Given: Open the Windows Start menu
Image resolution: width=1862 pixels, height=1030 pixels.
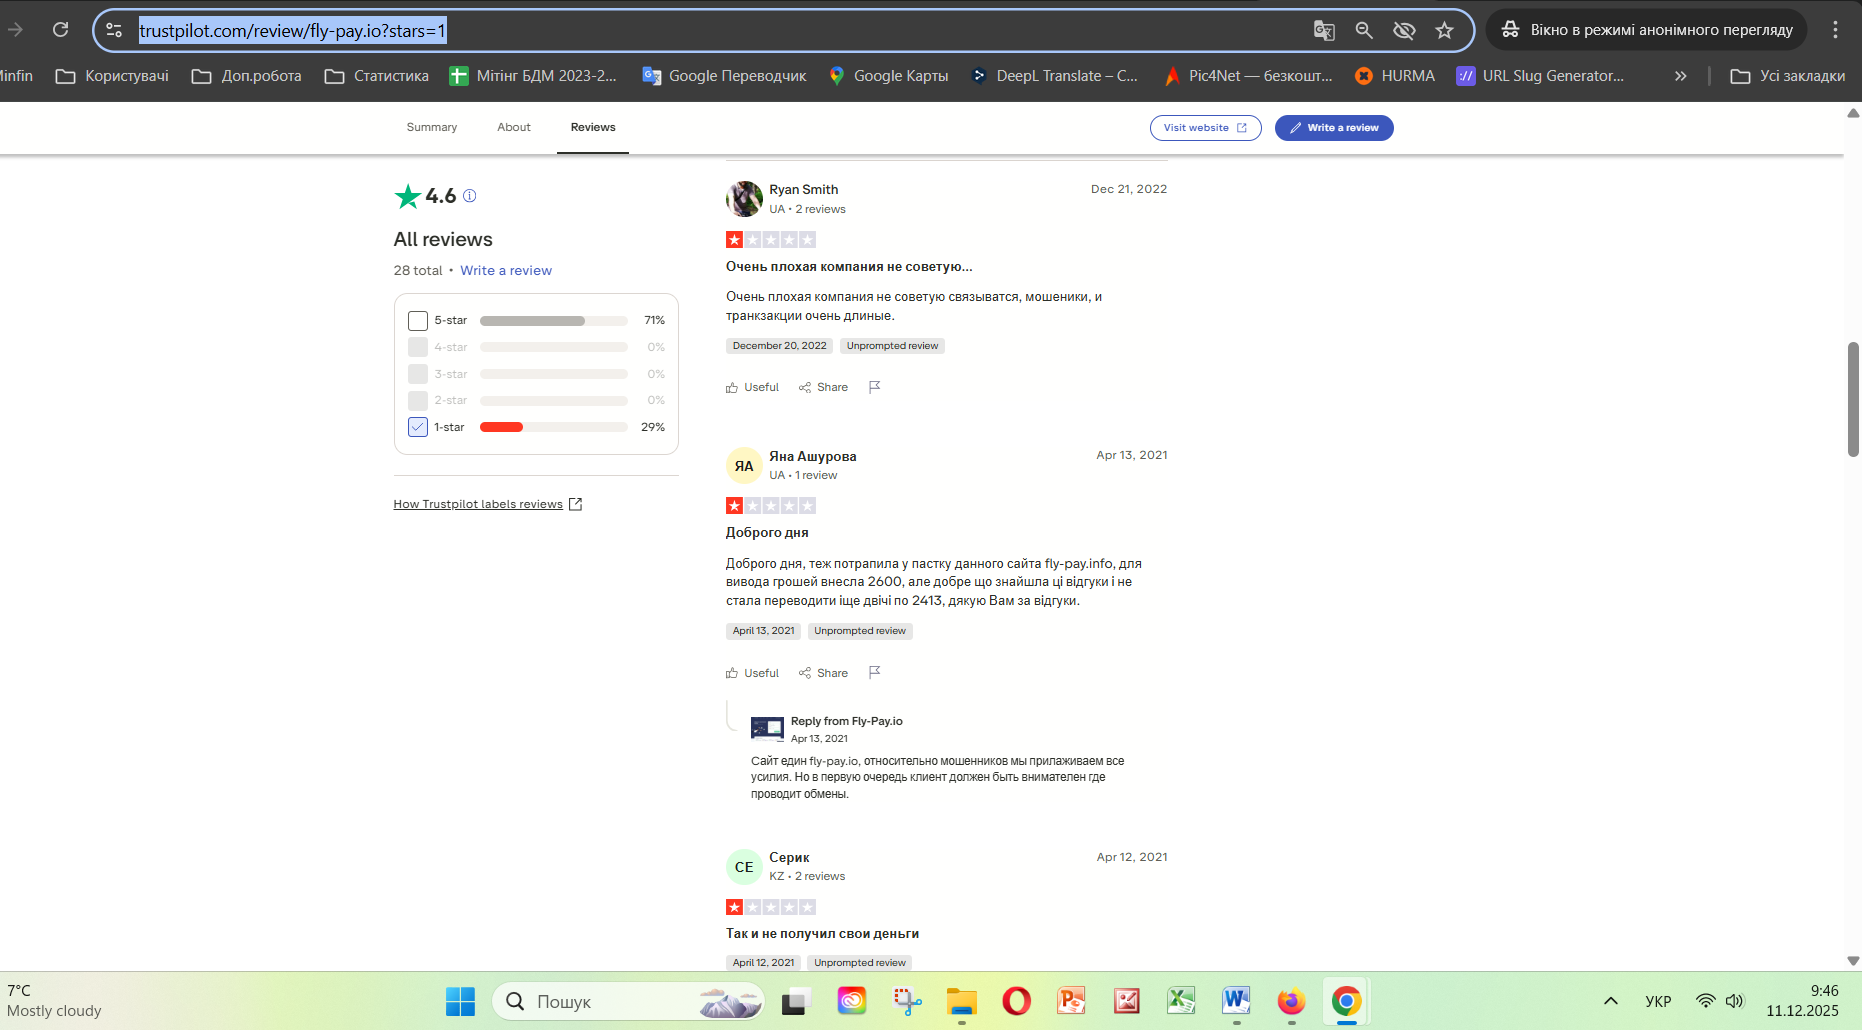Looking at the screenshot, I should [x=460, y=1001].
